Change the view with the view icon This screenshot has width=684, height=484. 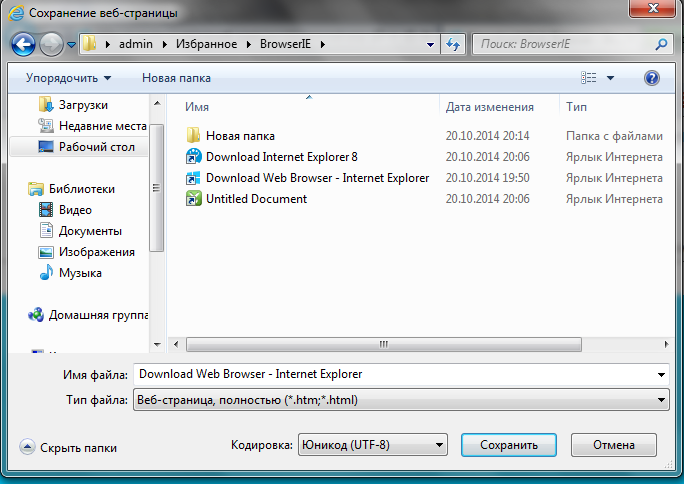588,78
